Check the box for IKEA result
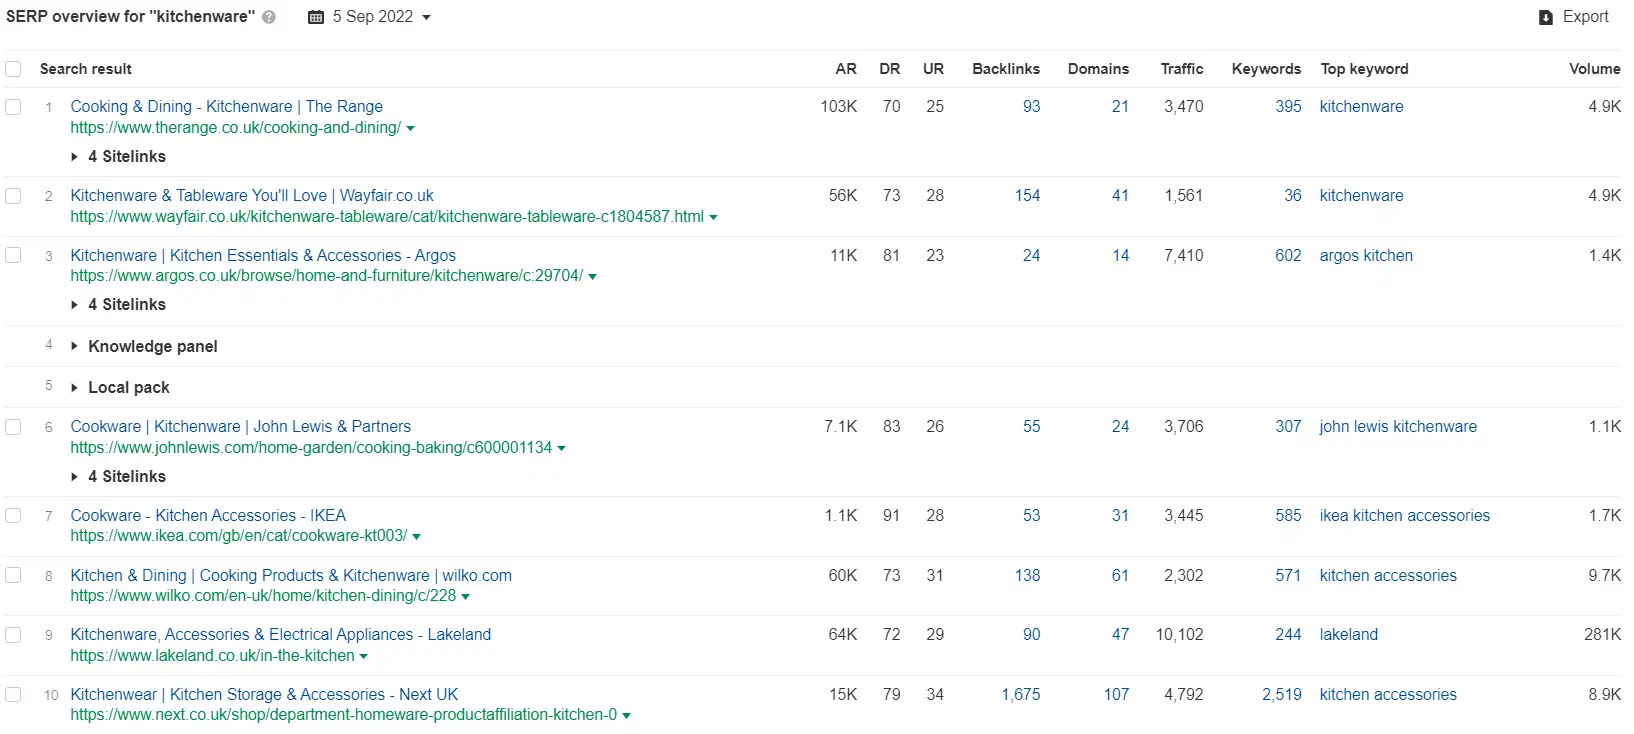Viewport: 1634px width, 734px height. coord(13,516)
